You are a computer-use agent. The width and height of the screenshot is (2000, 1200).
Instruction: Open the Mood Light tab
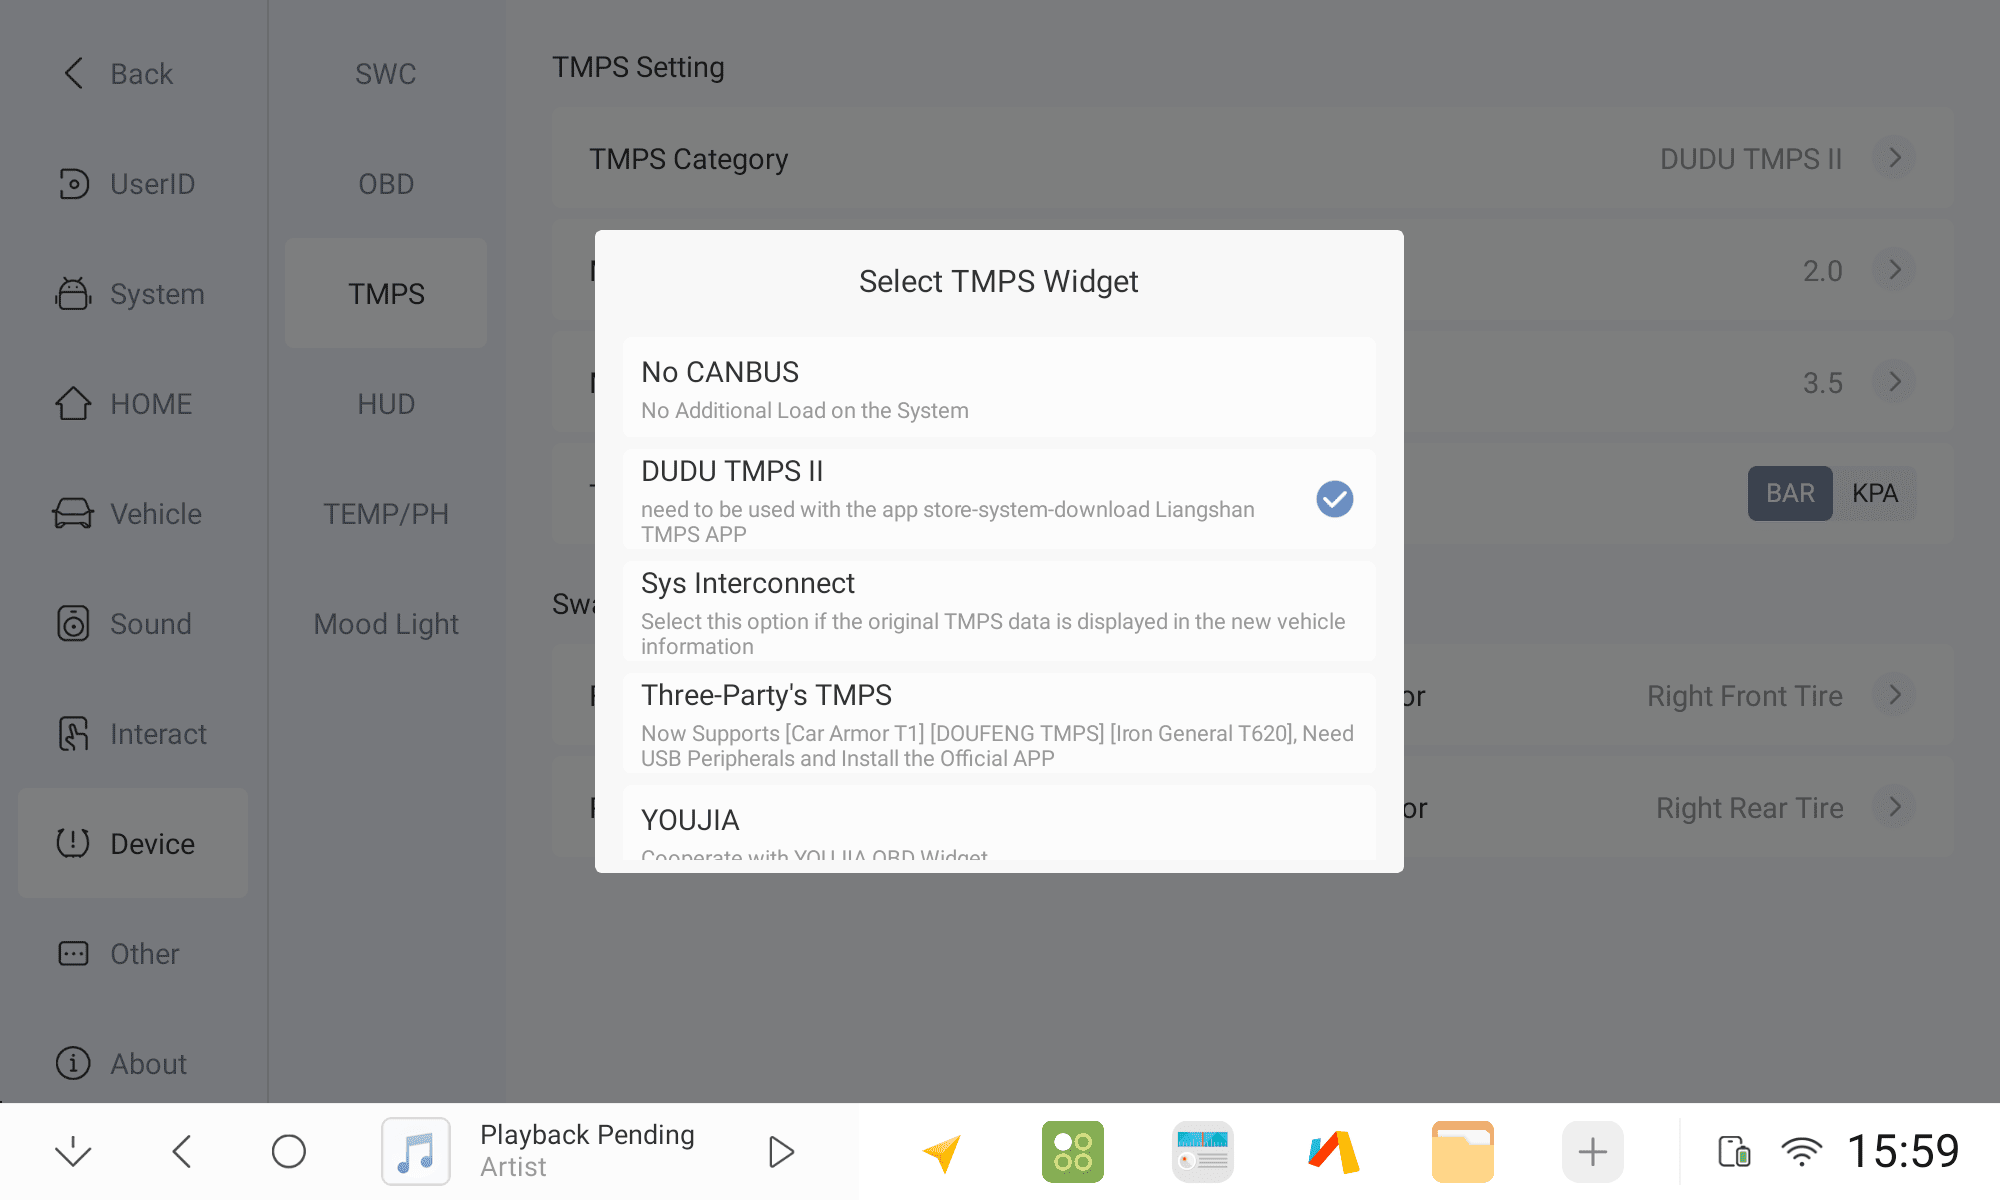coord(386,623)
